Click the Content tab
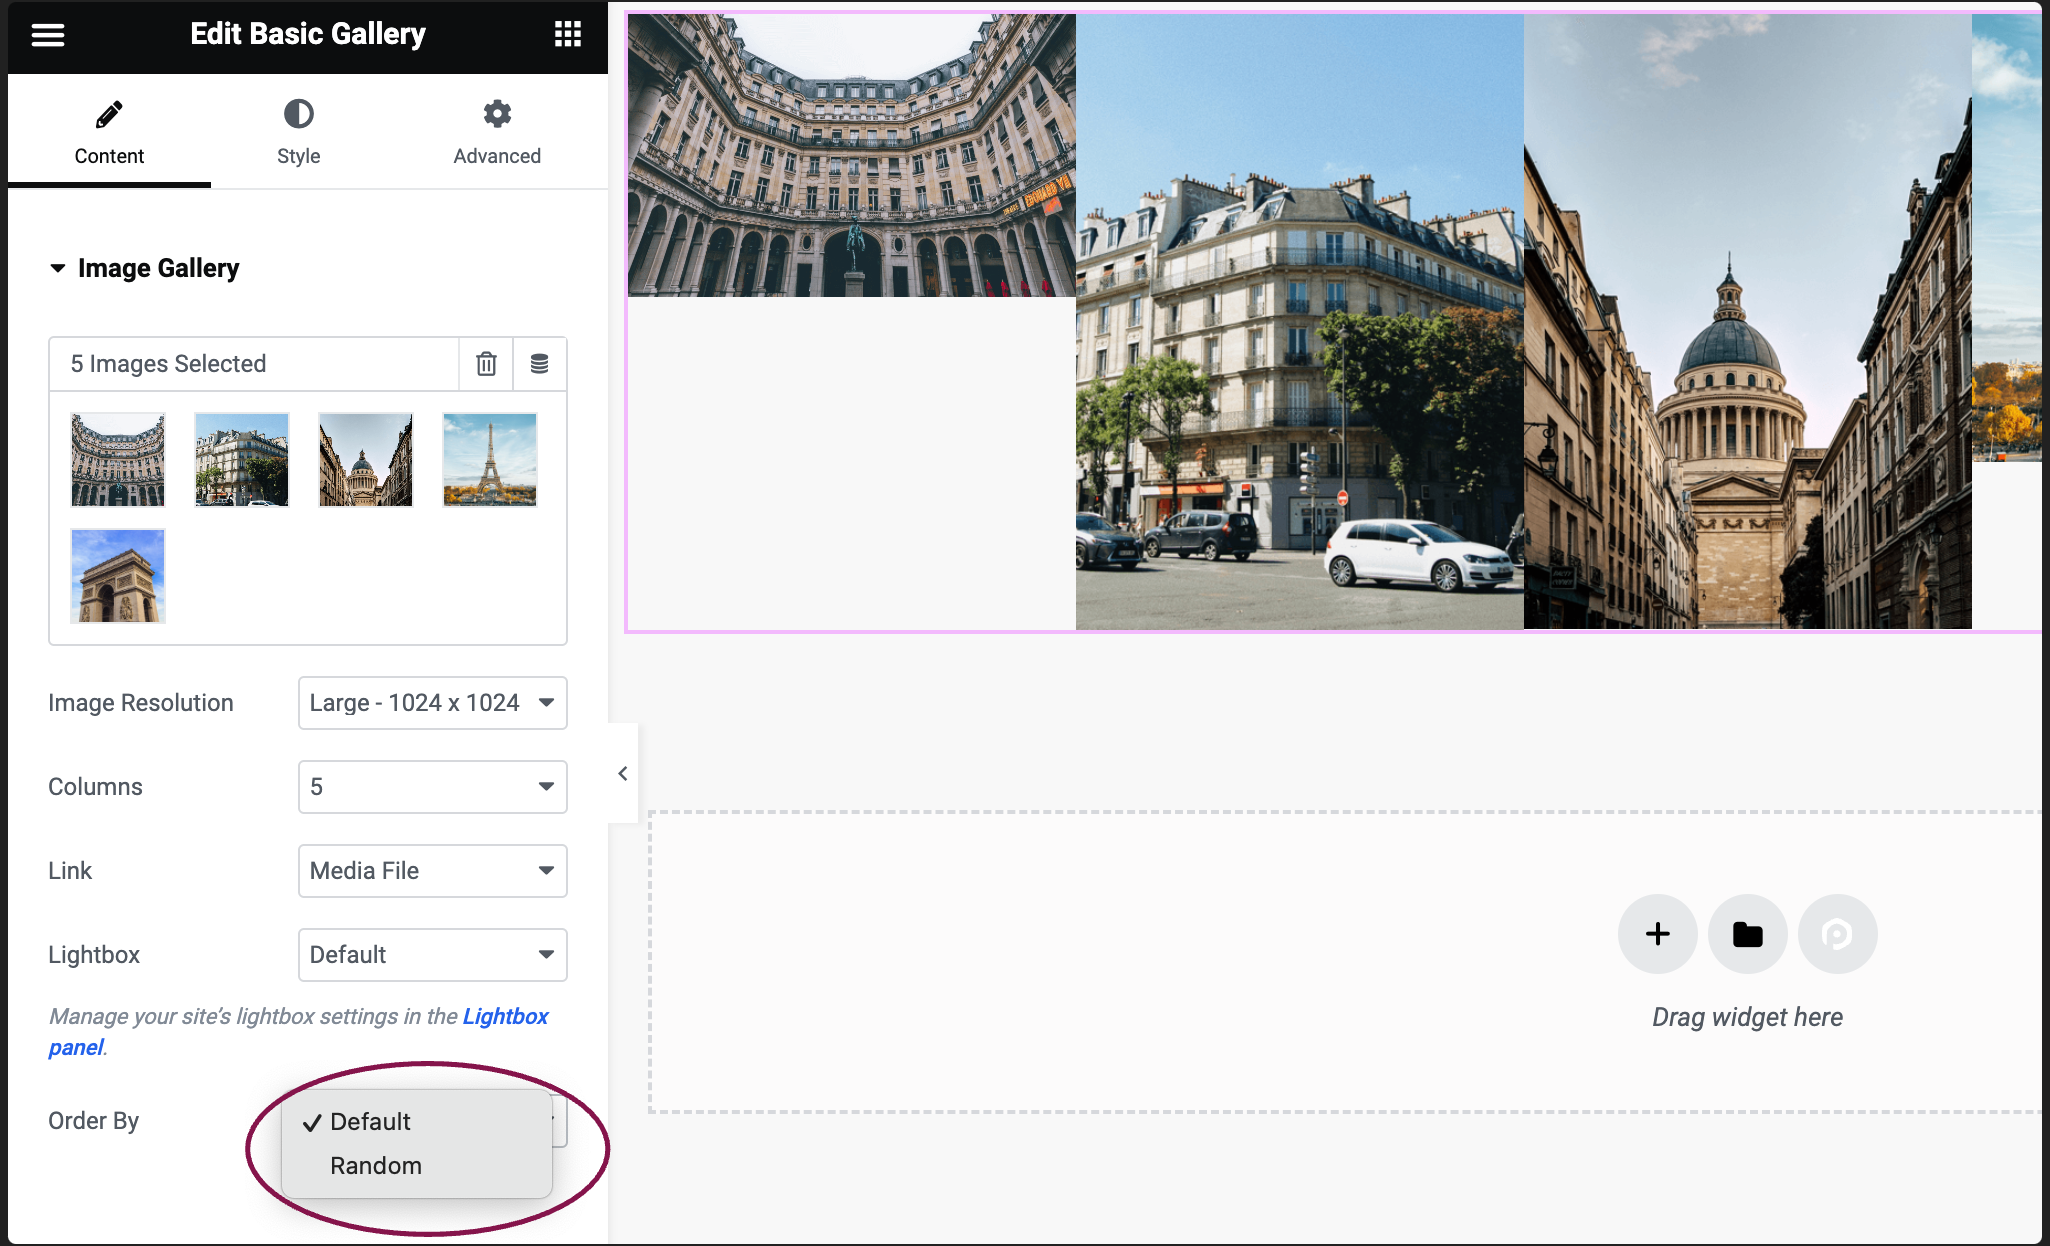Viewport: 2050px width, 1246px height. tap(108, 132)
